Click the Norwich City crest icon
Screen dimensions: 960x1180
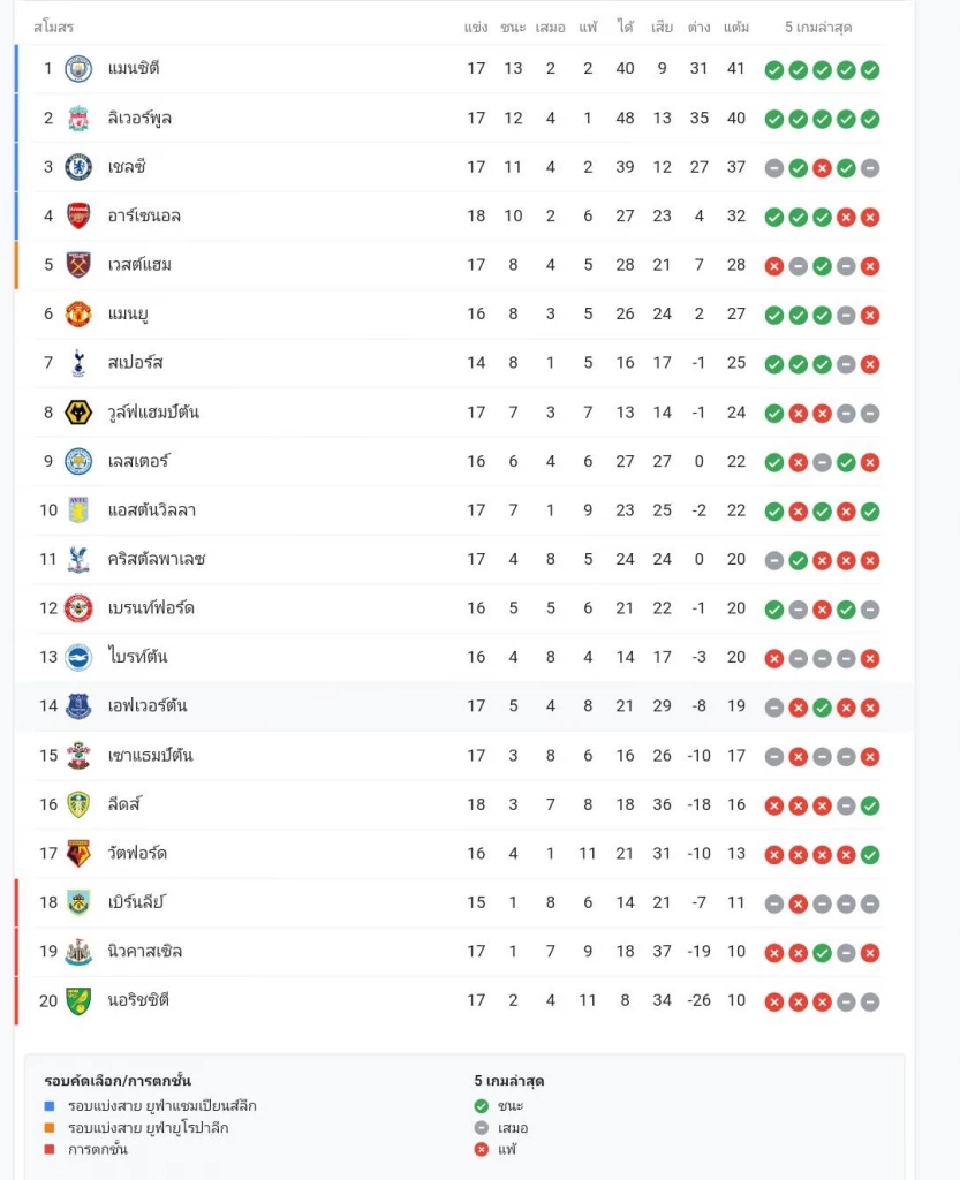click(x=78, y=1000)
